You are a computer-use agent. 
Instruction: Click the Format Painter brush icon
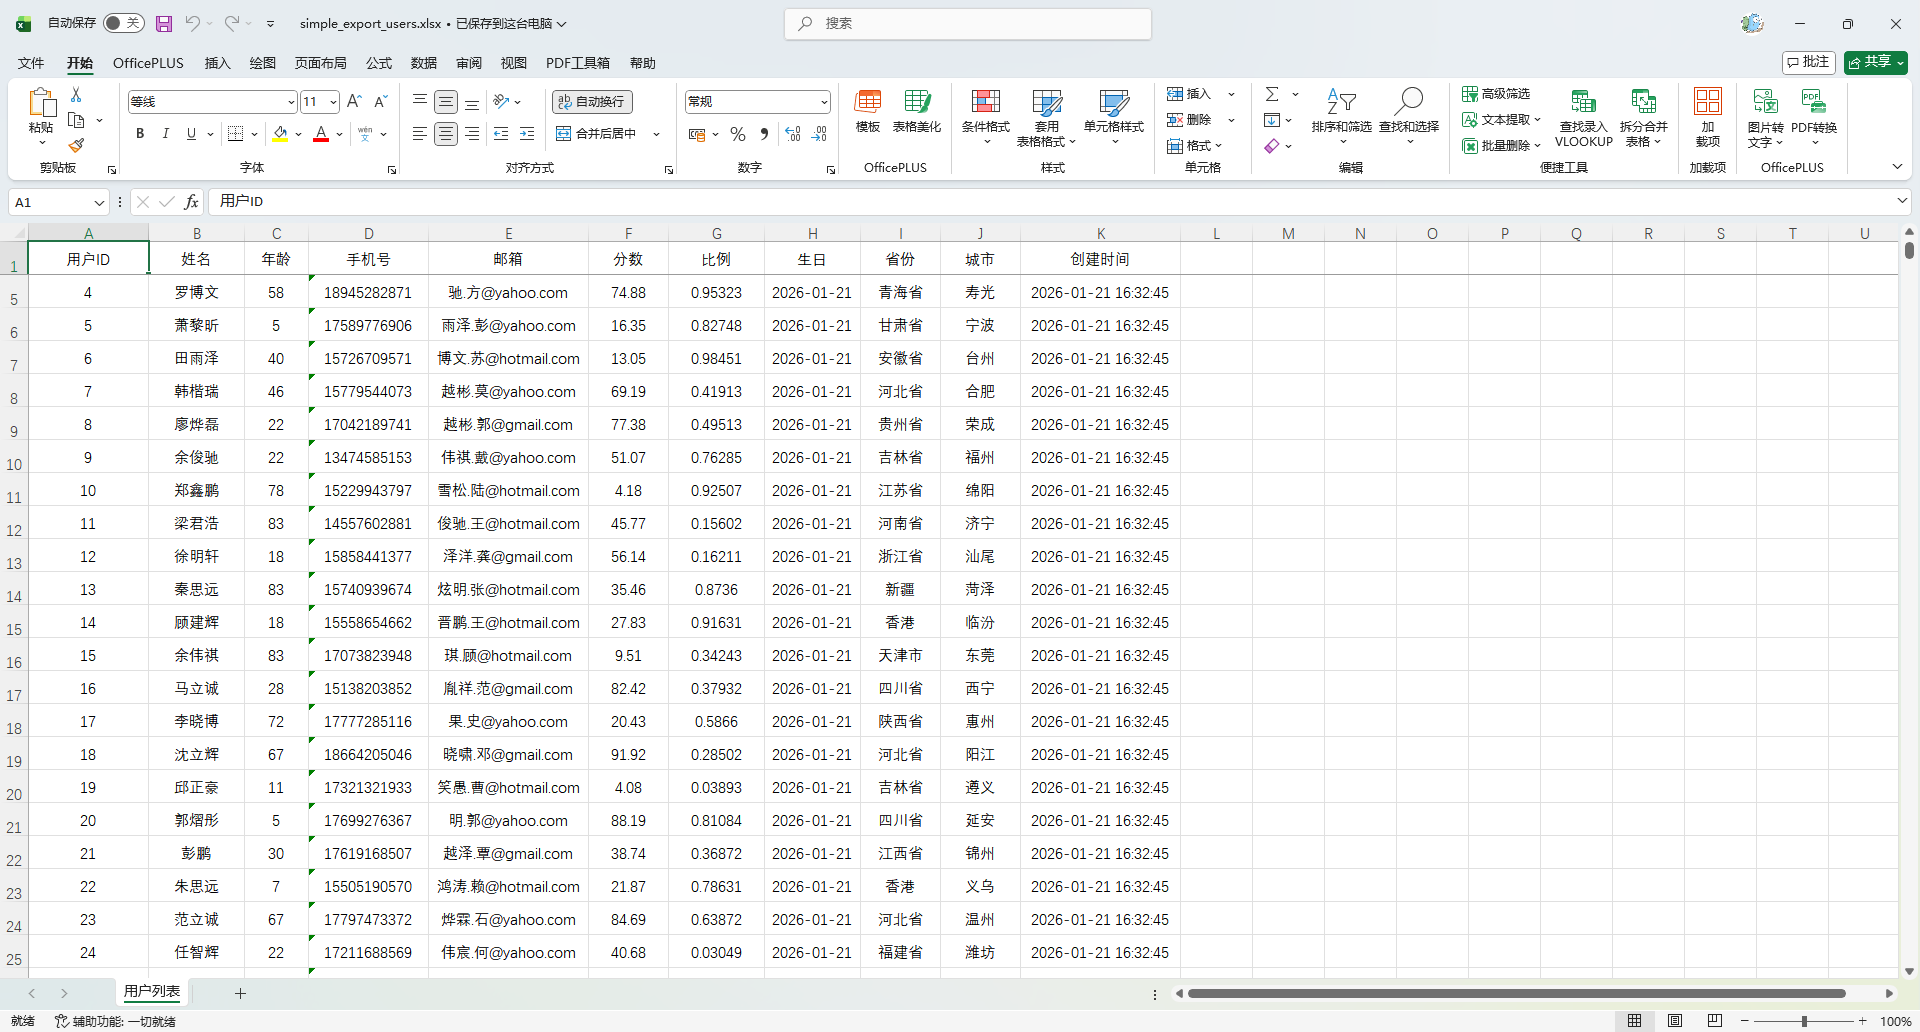pyautogui.click(x=76, y=145)
